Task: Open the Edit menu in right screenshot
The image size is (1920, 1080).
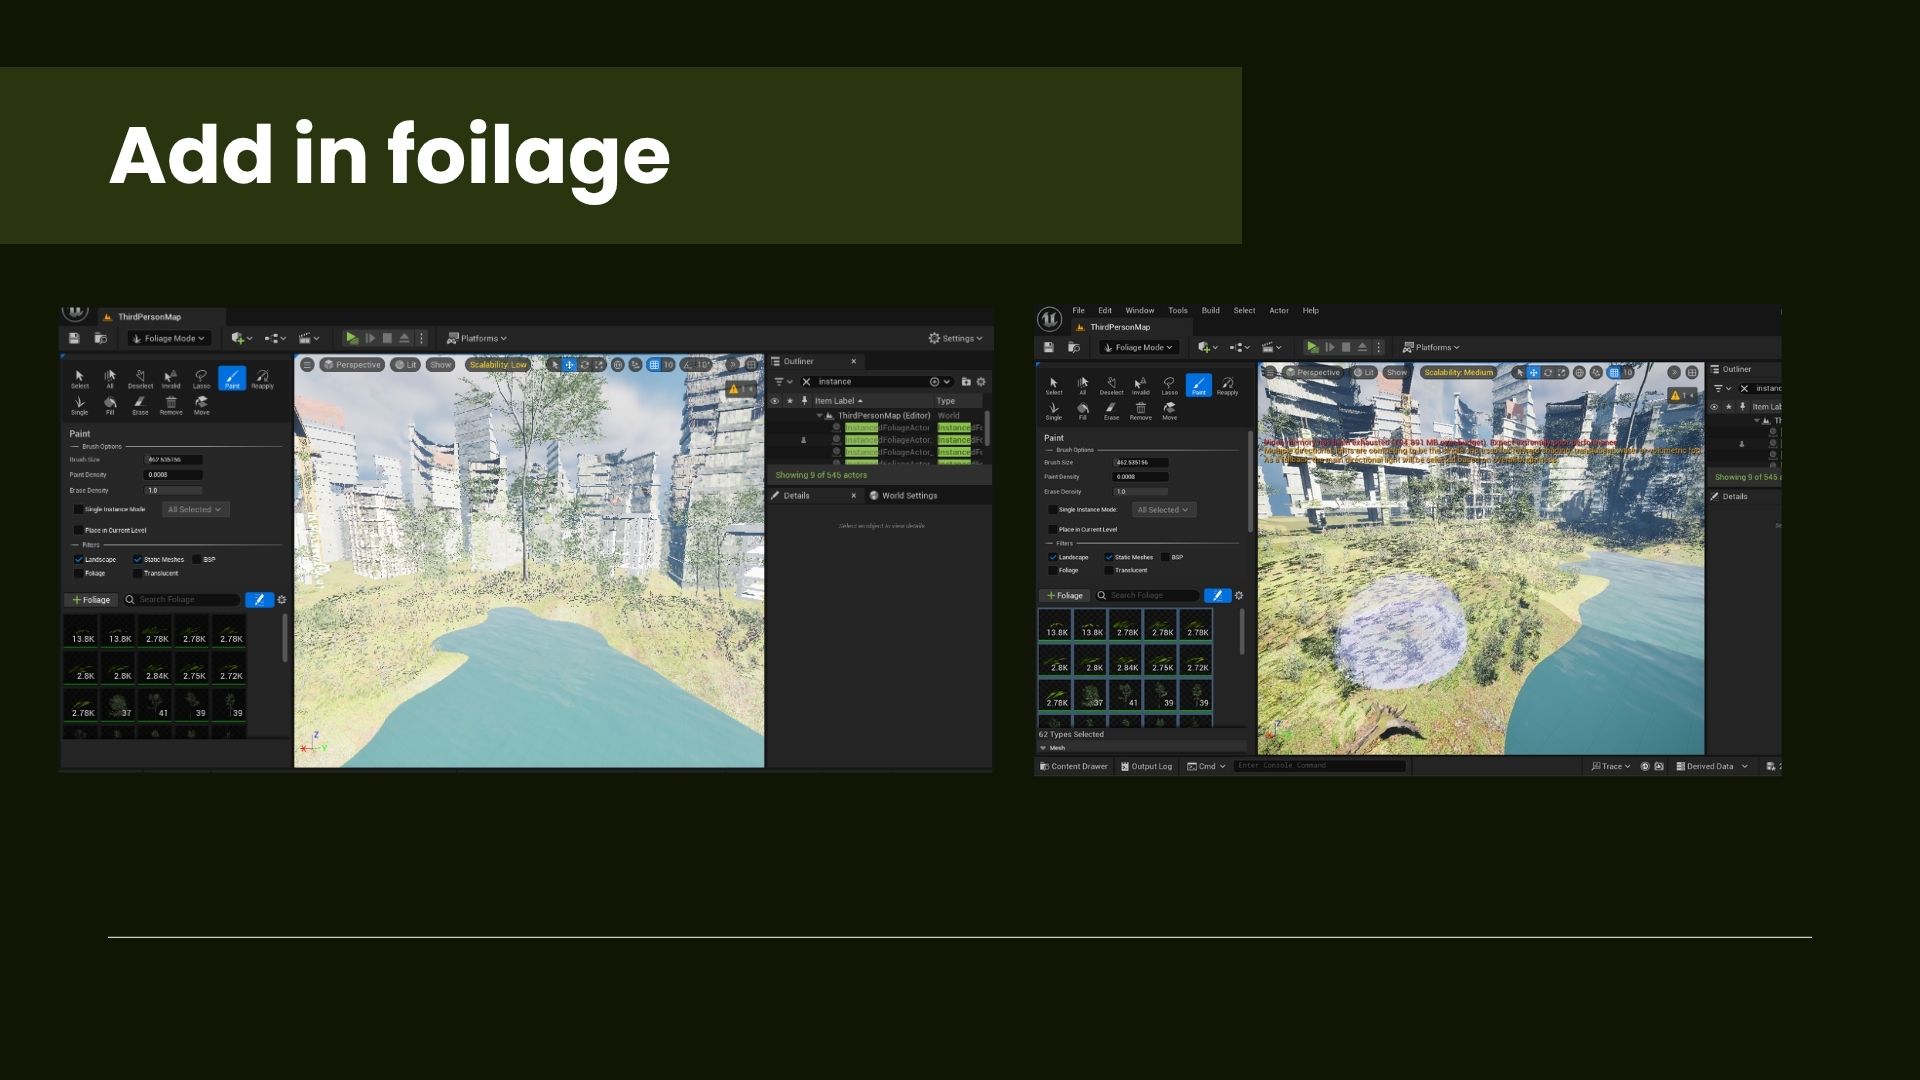Action: [x=1105, y=310]
